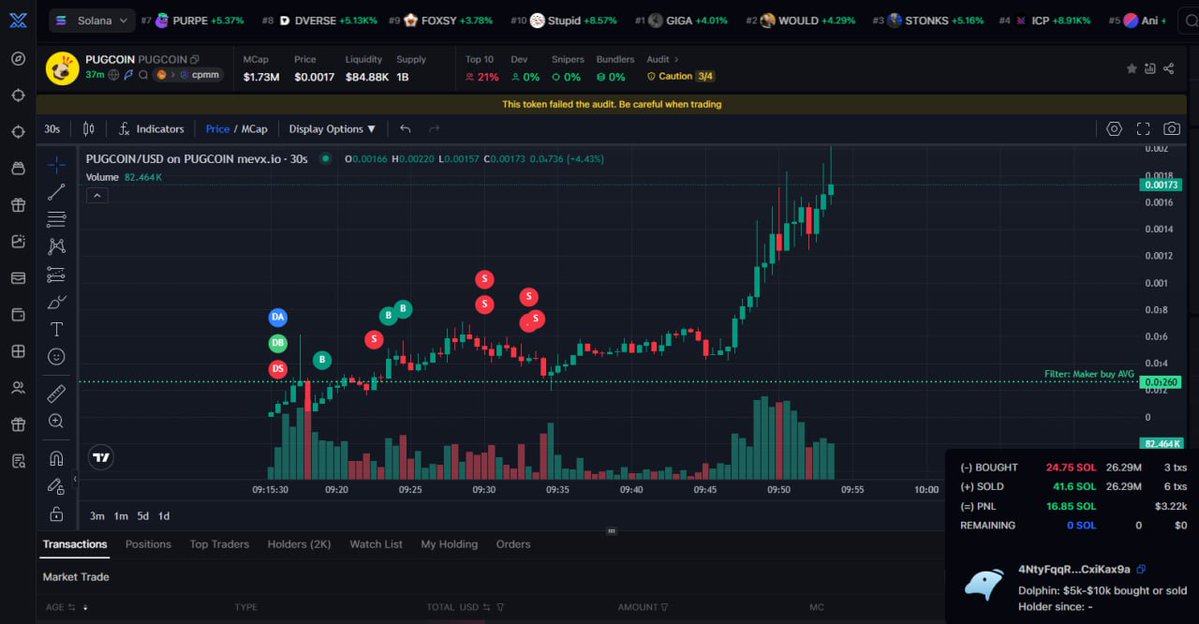Open the Solana network selector
This screenshot has width=1199, height=624.
coord(92,21)
